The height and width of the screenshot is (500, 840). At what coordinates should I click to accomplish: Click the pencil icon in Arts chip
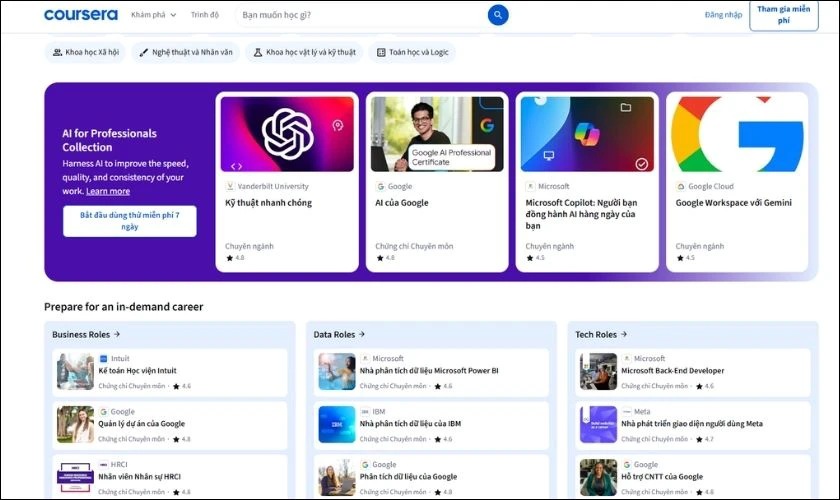coord(144,53)
